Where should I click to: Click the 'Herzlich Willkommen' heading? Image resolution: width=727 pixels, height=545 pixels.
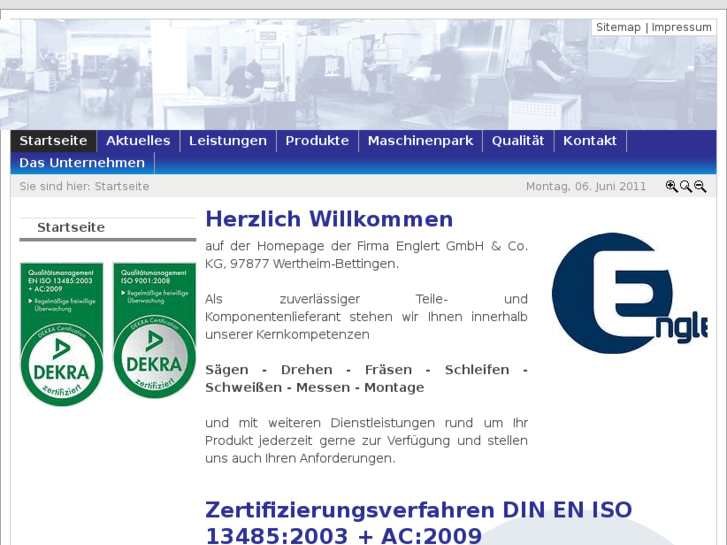point(329,219)
